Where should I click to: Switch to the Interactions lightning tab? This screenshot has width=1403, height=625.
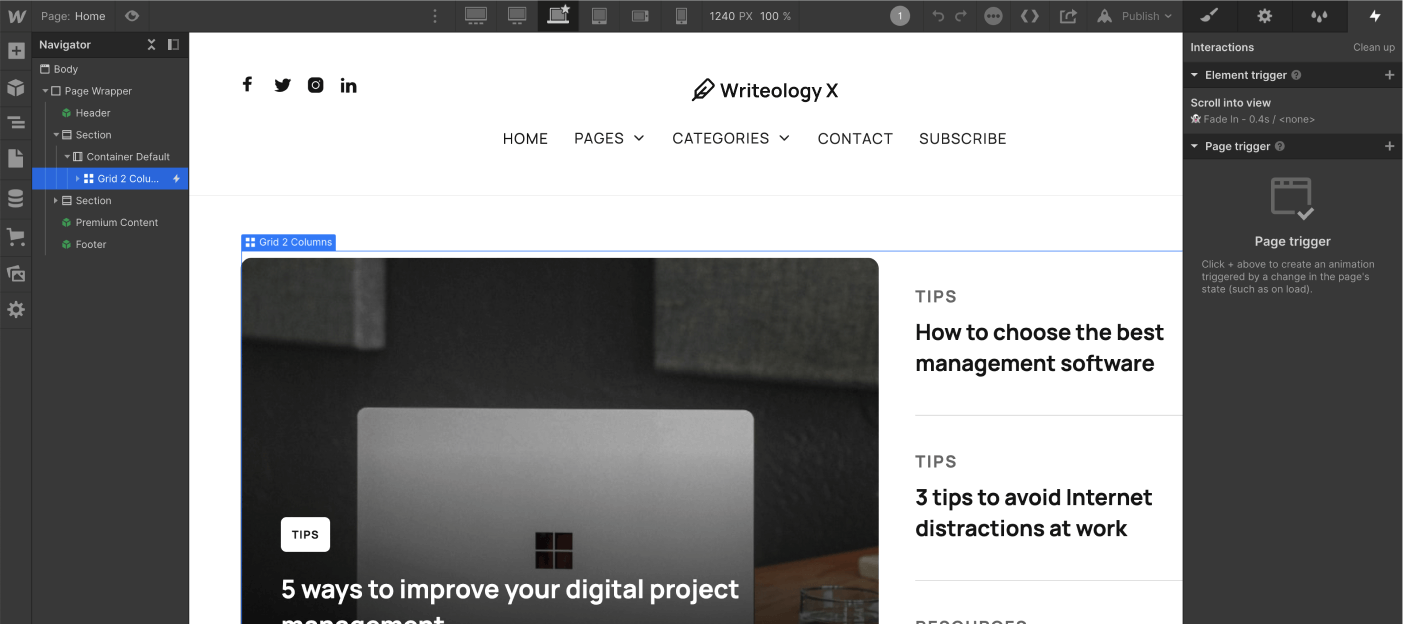1375,16
